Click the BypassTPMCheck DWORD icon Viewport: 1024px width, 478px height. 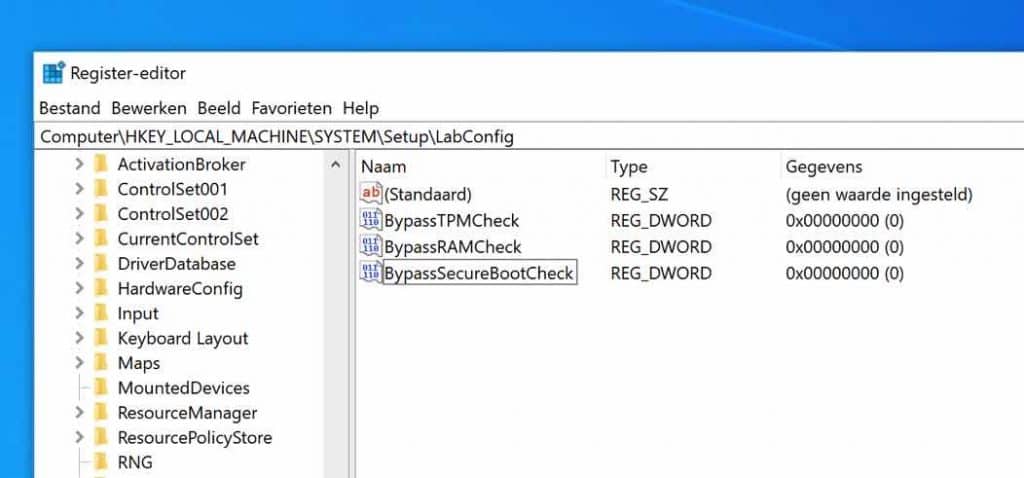(x=371, y=219)
